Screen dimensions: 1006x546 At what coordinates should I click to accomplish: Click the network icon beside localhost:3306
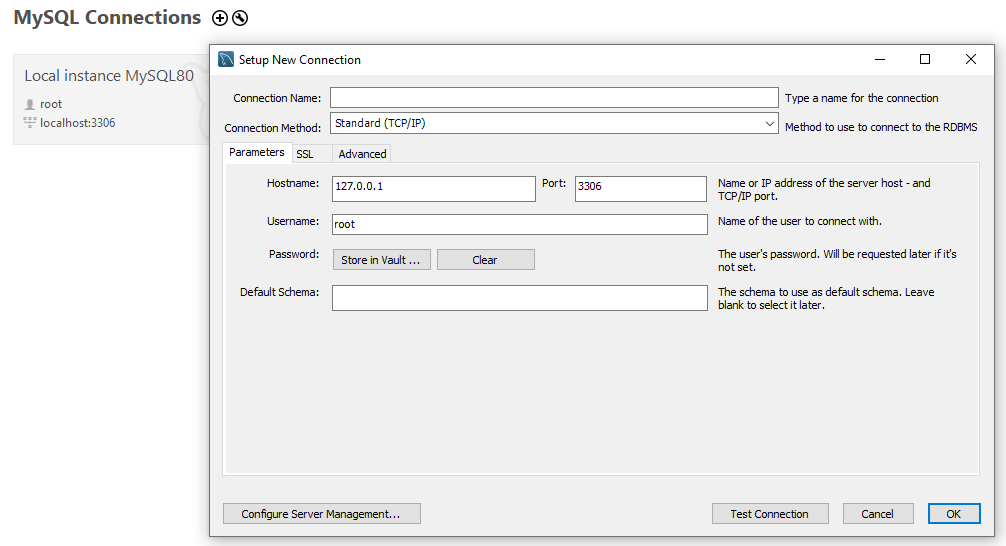click(30, 123)
